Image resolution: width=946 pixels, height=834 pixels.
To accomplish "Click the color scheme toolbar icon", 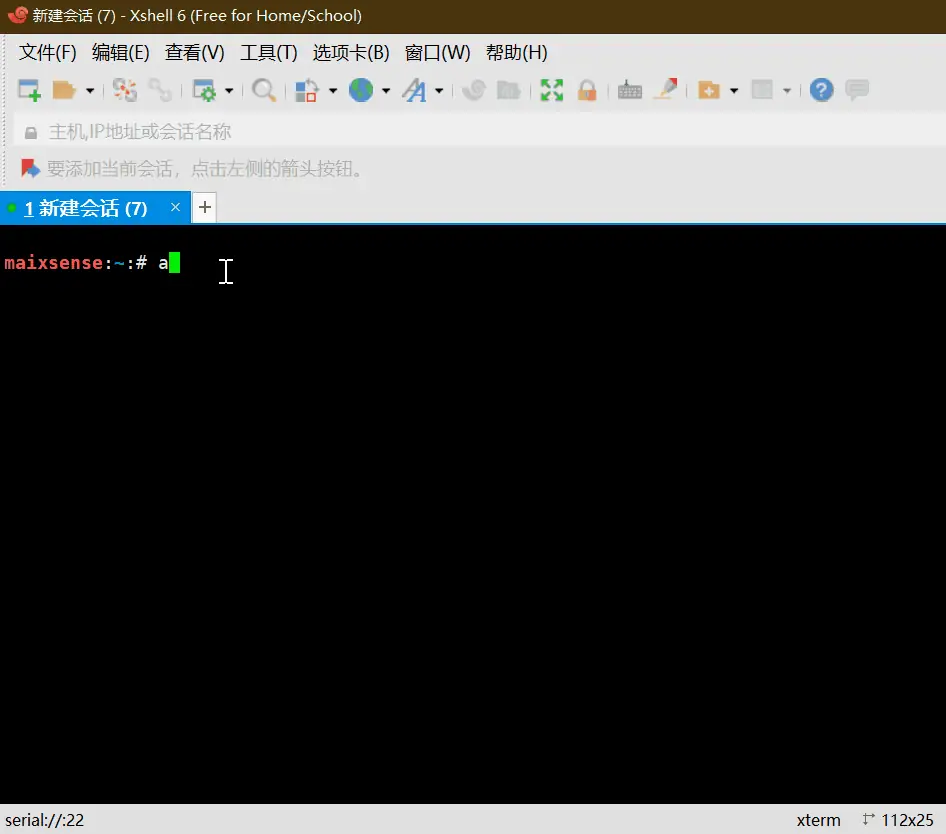I will pyautogui.click(x=307, y=91).
